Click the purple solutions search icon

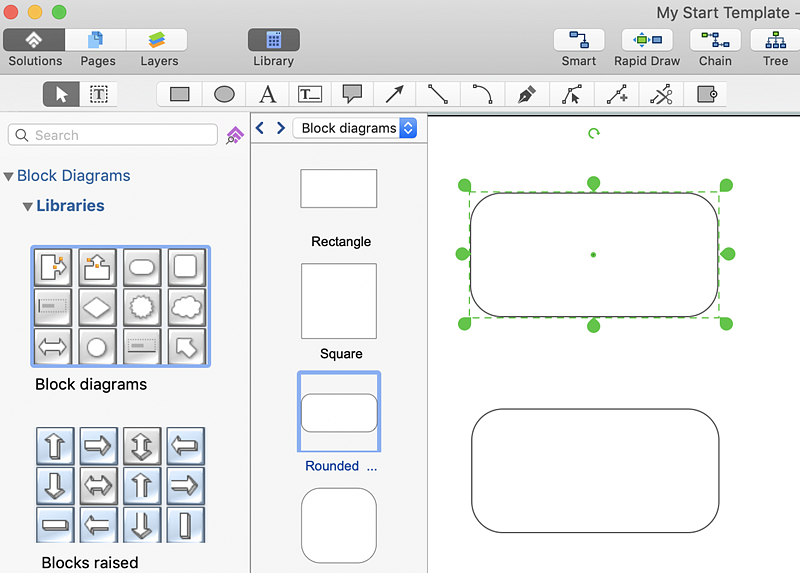click(x=235, y=135)
